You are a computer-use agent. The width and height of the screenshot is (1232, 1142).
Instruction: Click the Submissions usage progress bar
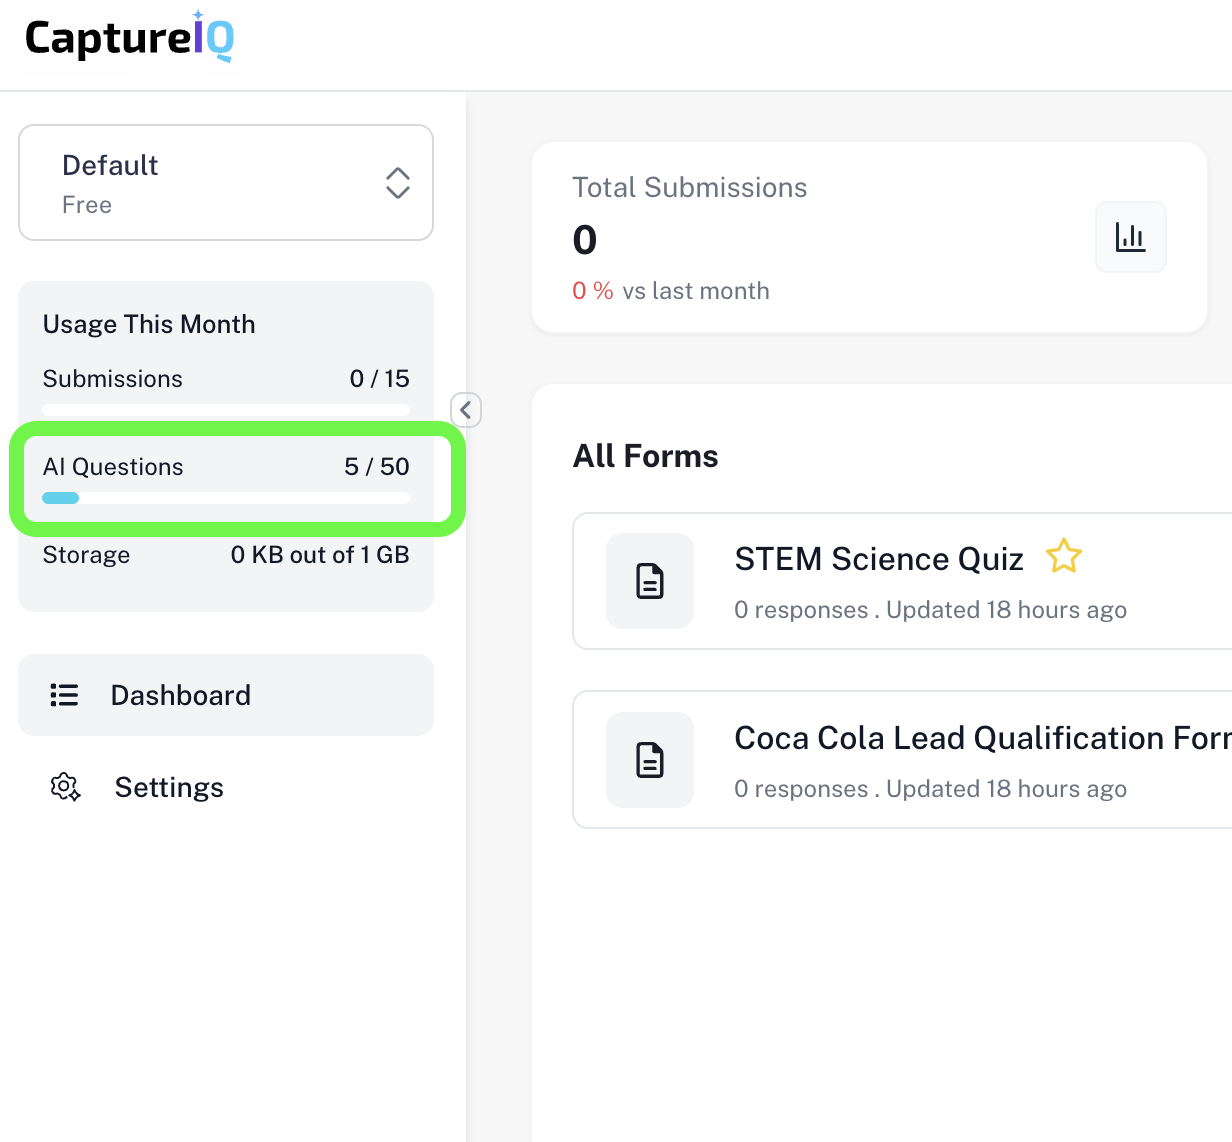pos(226,410)
